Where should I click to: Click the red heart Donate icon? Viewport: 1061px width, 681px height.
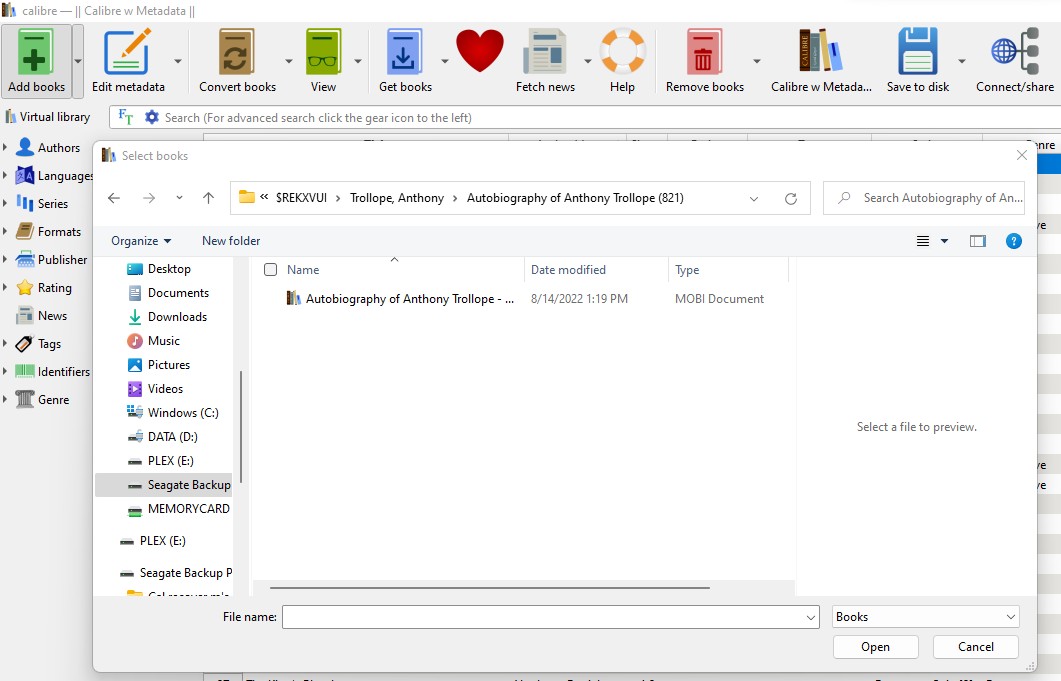tap(480, 51)
